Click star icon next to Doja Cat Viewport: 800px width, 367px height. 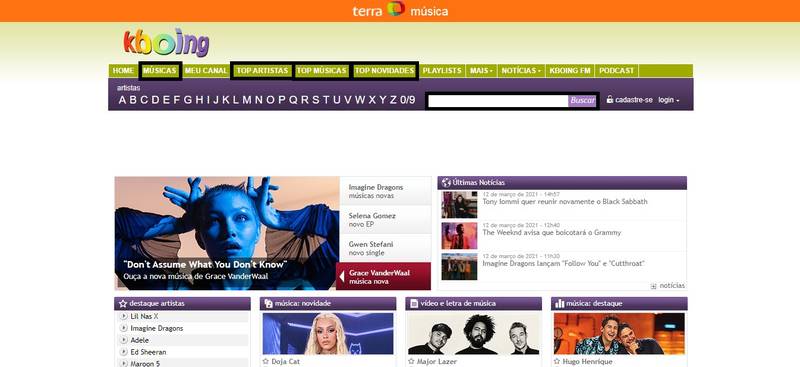pyautogui.click(x=266, y=361)
